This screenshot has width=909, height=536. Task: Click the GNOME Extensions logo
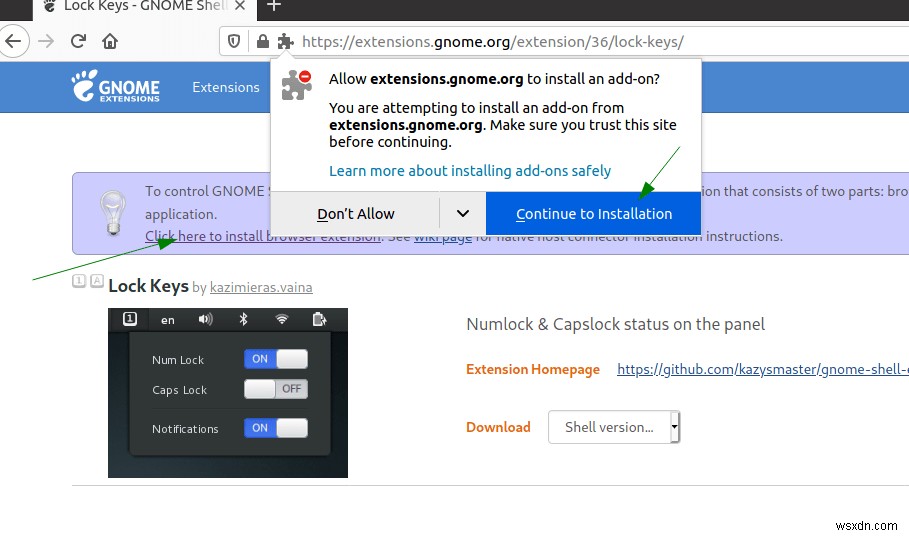click(x=115, y=86)
